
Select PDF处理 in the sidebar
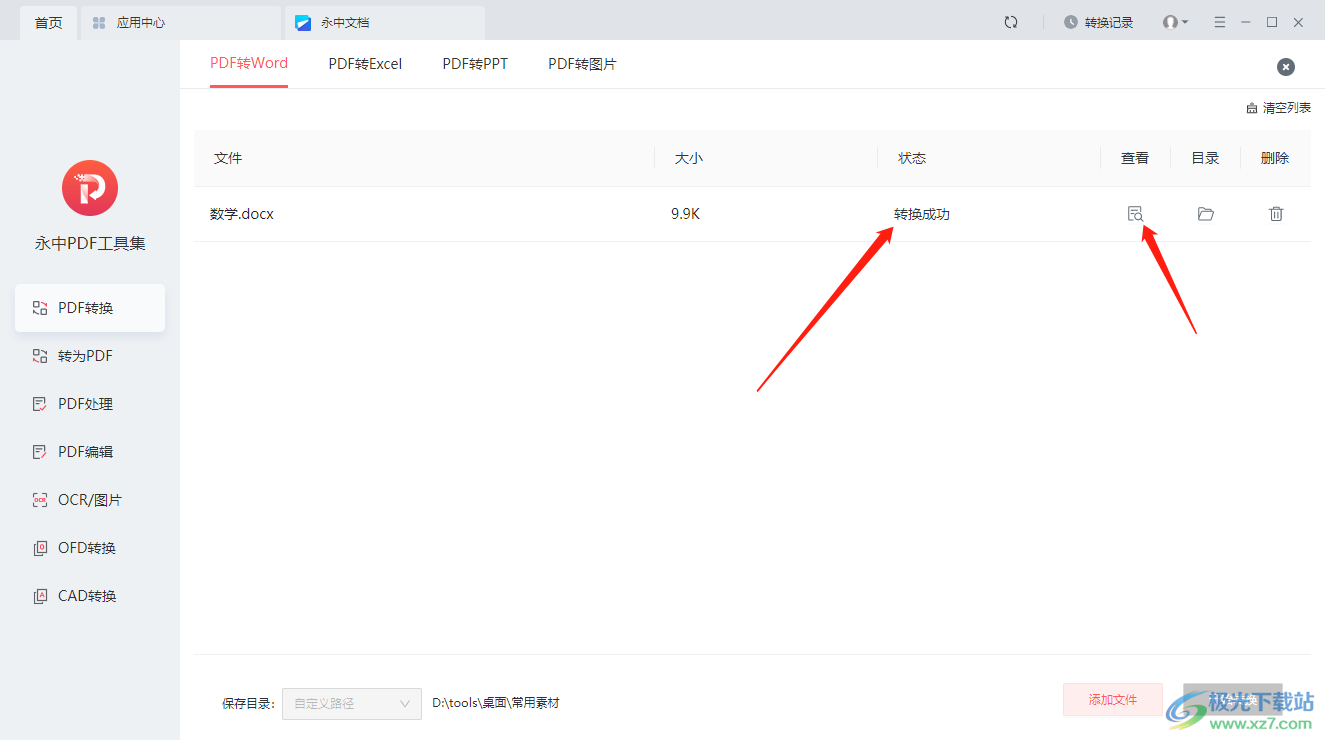90,404
